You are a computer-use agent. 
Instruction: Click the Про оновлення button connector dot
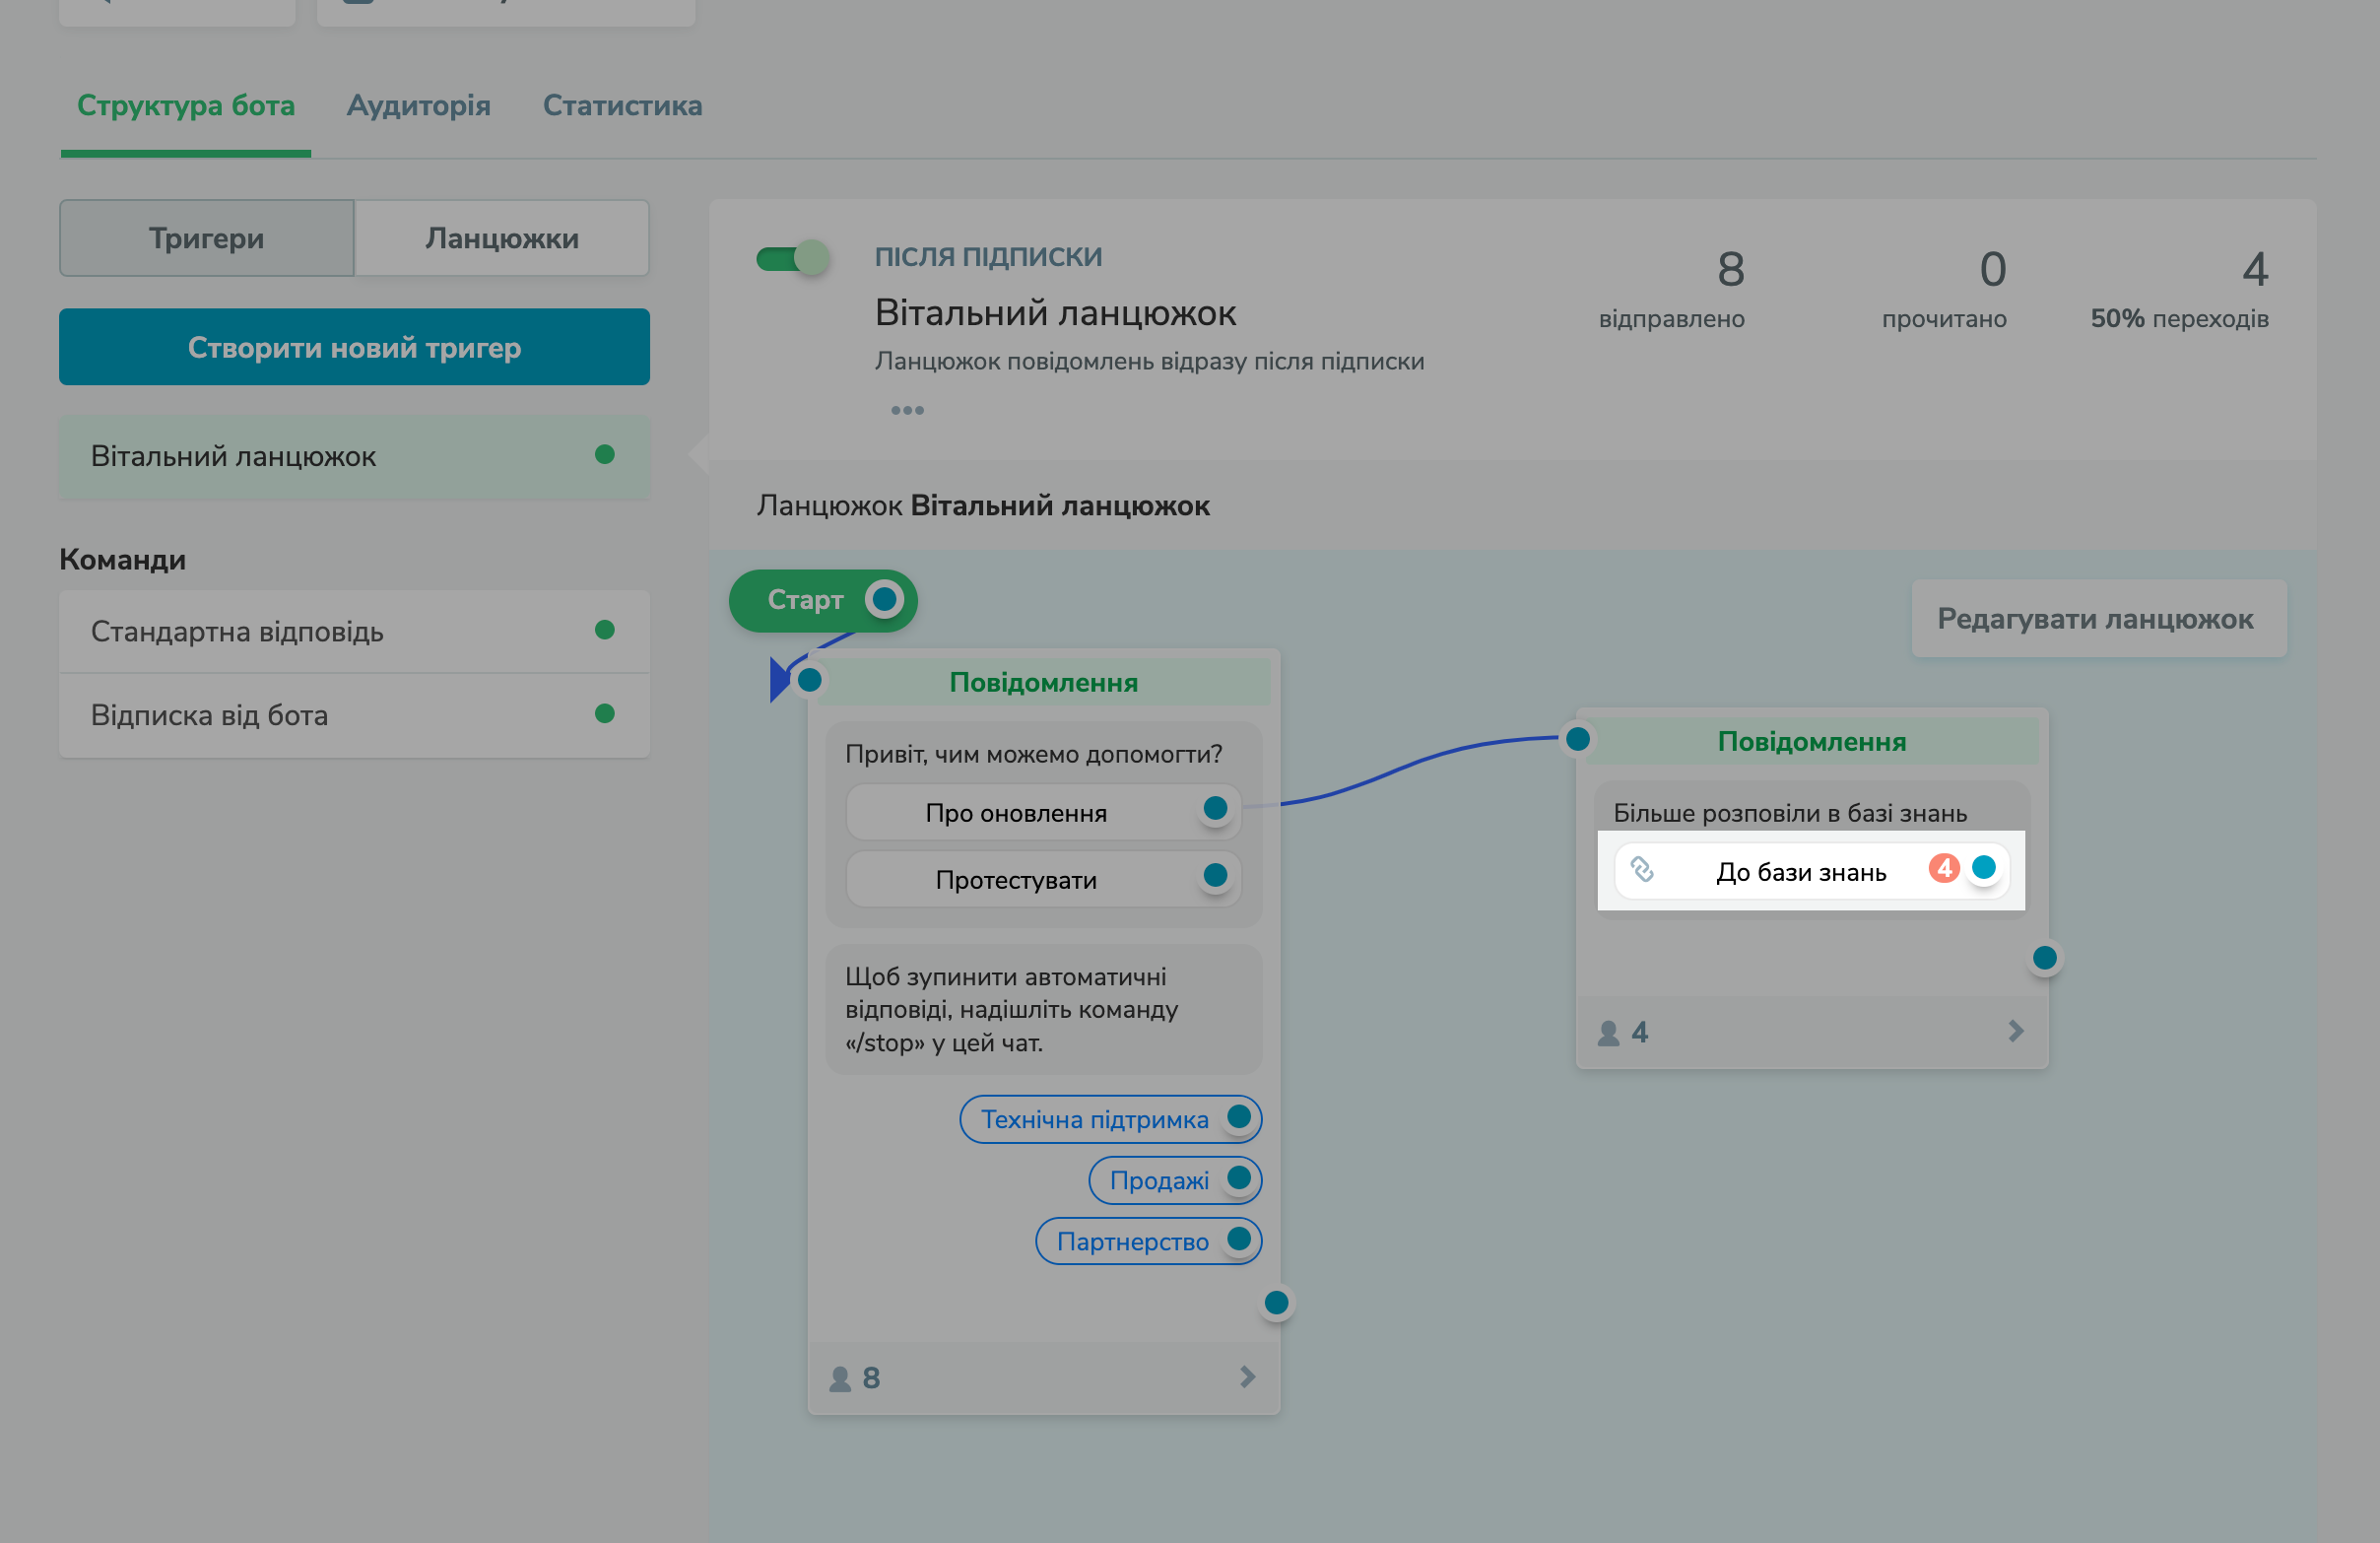[1215, 808]
